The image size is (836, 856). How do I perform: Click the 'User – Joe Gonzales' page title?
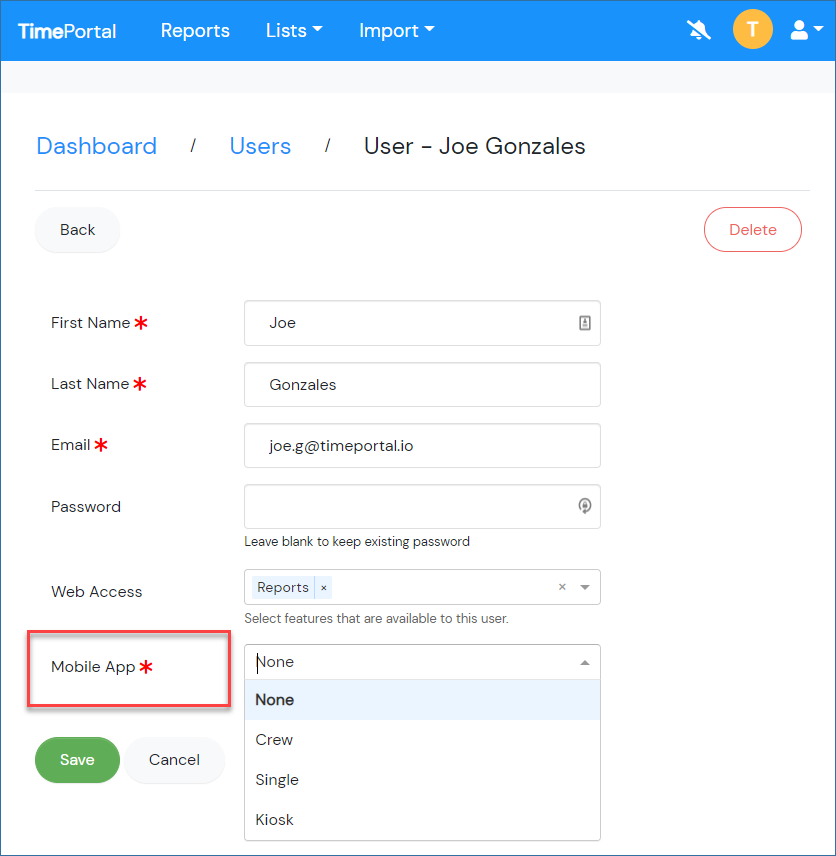(475, 146)
